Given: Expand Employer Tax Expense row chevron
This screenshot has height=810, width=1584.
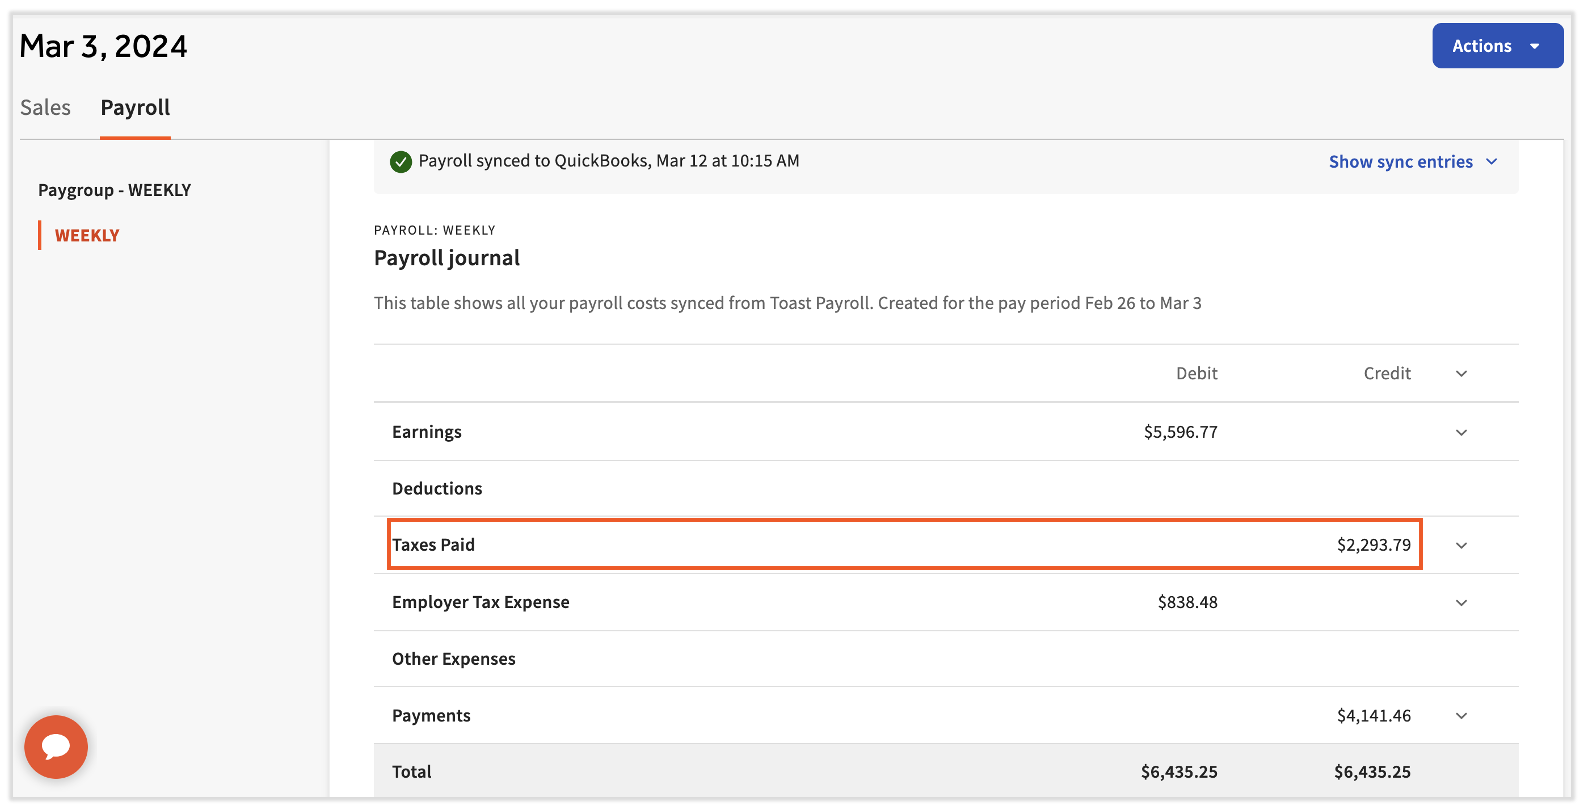Looking at the screenshot, I should [x=1461, y=603].
